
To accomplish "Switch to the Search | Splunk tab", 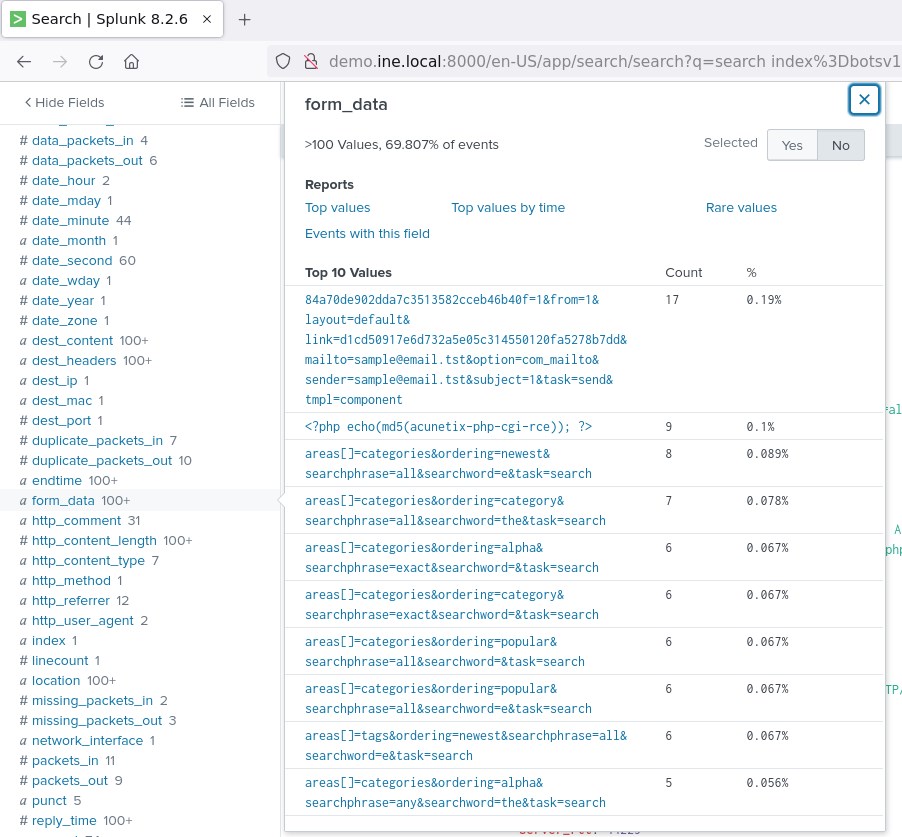I will 112,19.
